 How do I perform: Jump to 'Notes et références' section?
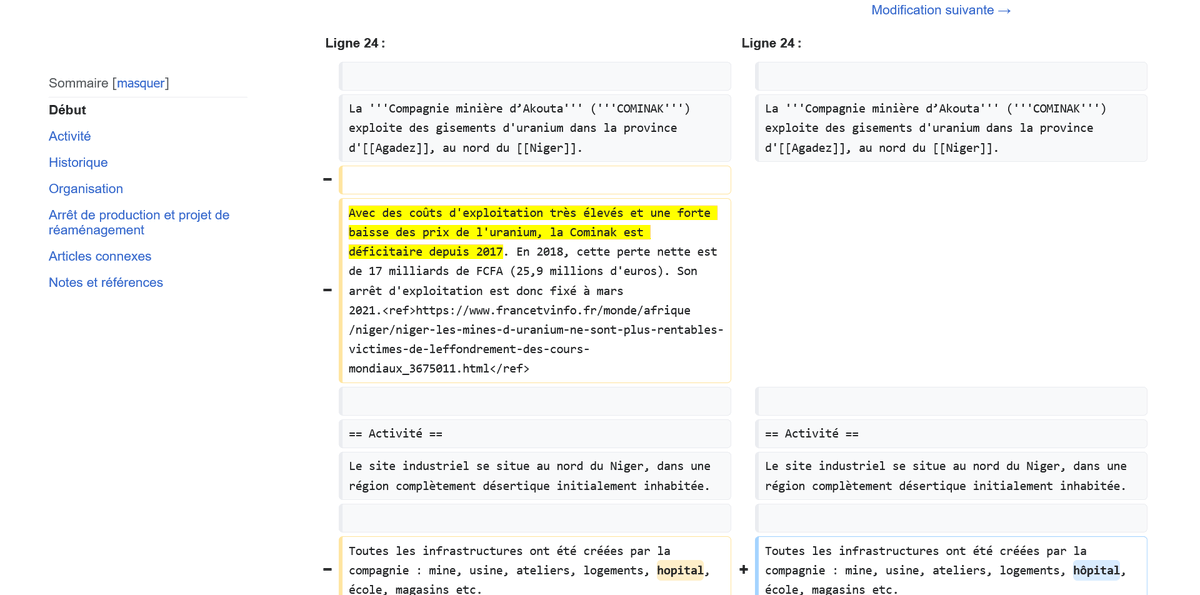[x=106, y=282]
